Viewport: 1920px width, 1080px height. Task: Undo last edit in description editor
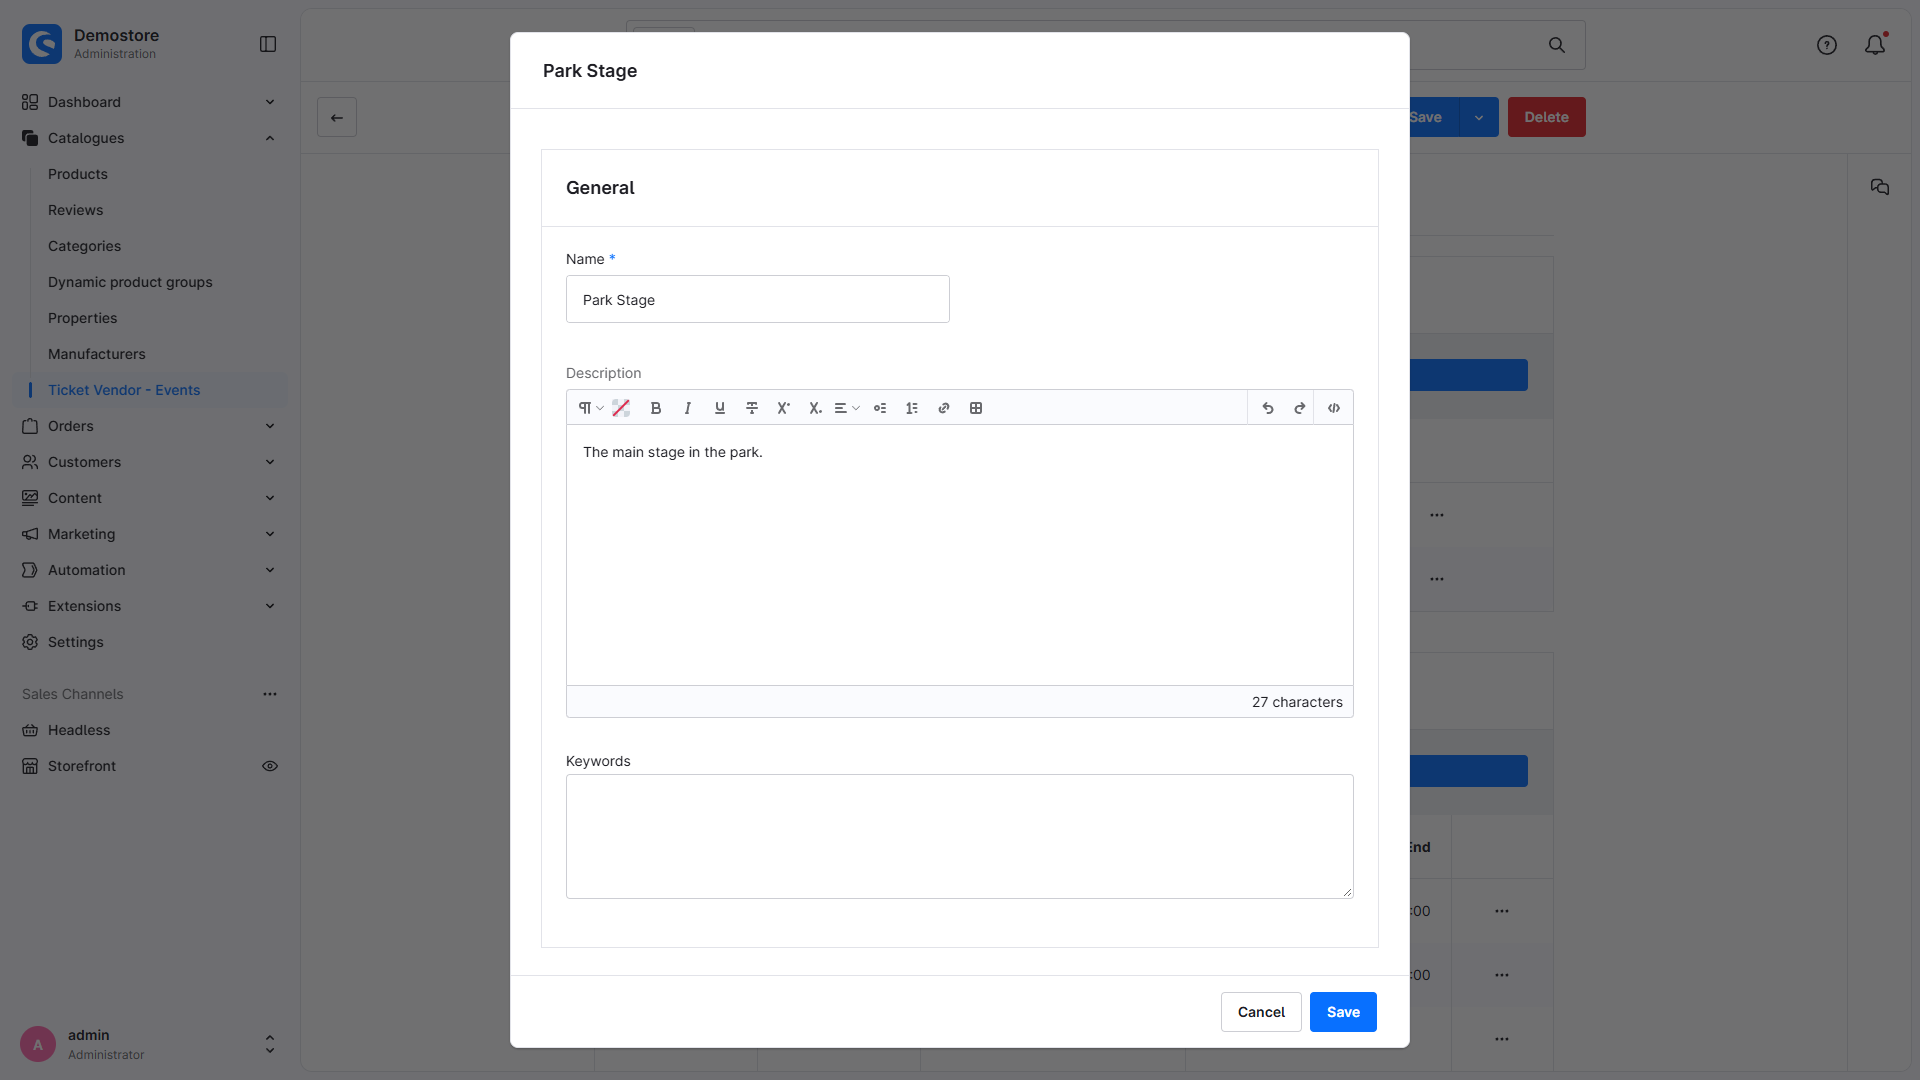pyautogui.click(x=1268, y=408)
